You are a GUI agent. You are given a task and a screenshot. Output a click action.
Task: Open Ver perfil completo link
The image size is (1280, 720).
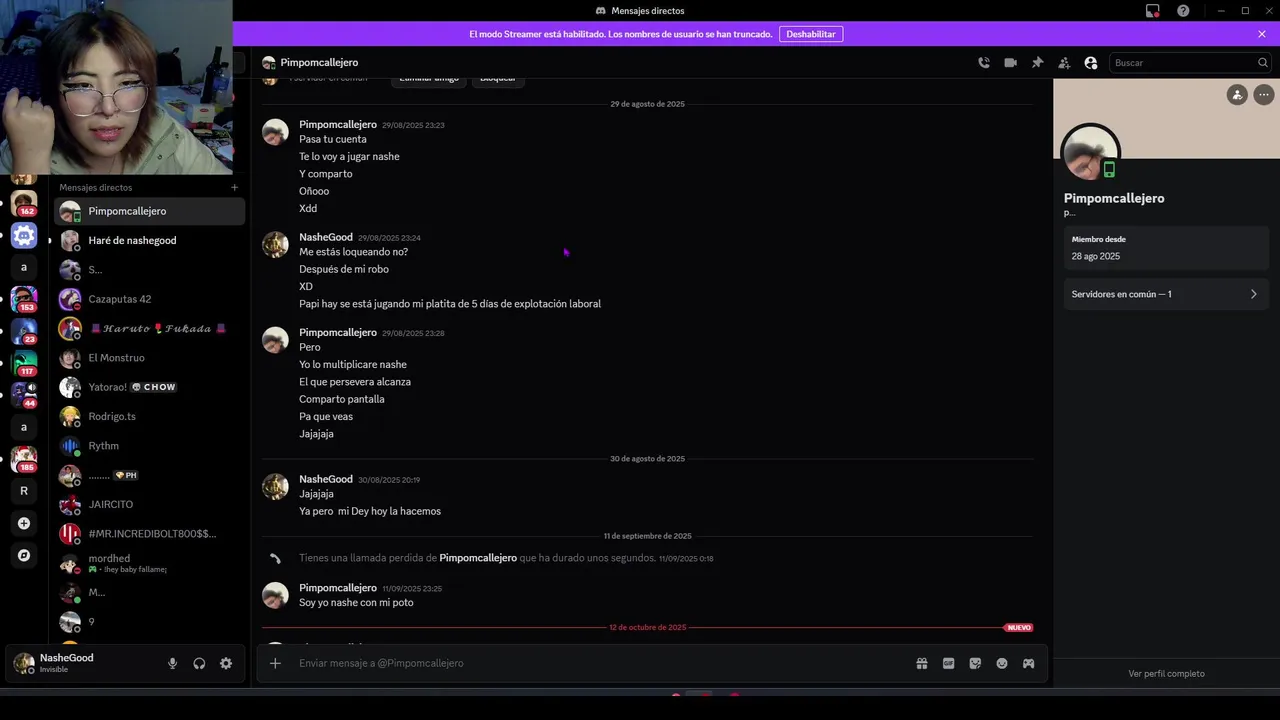1166,674
